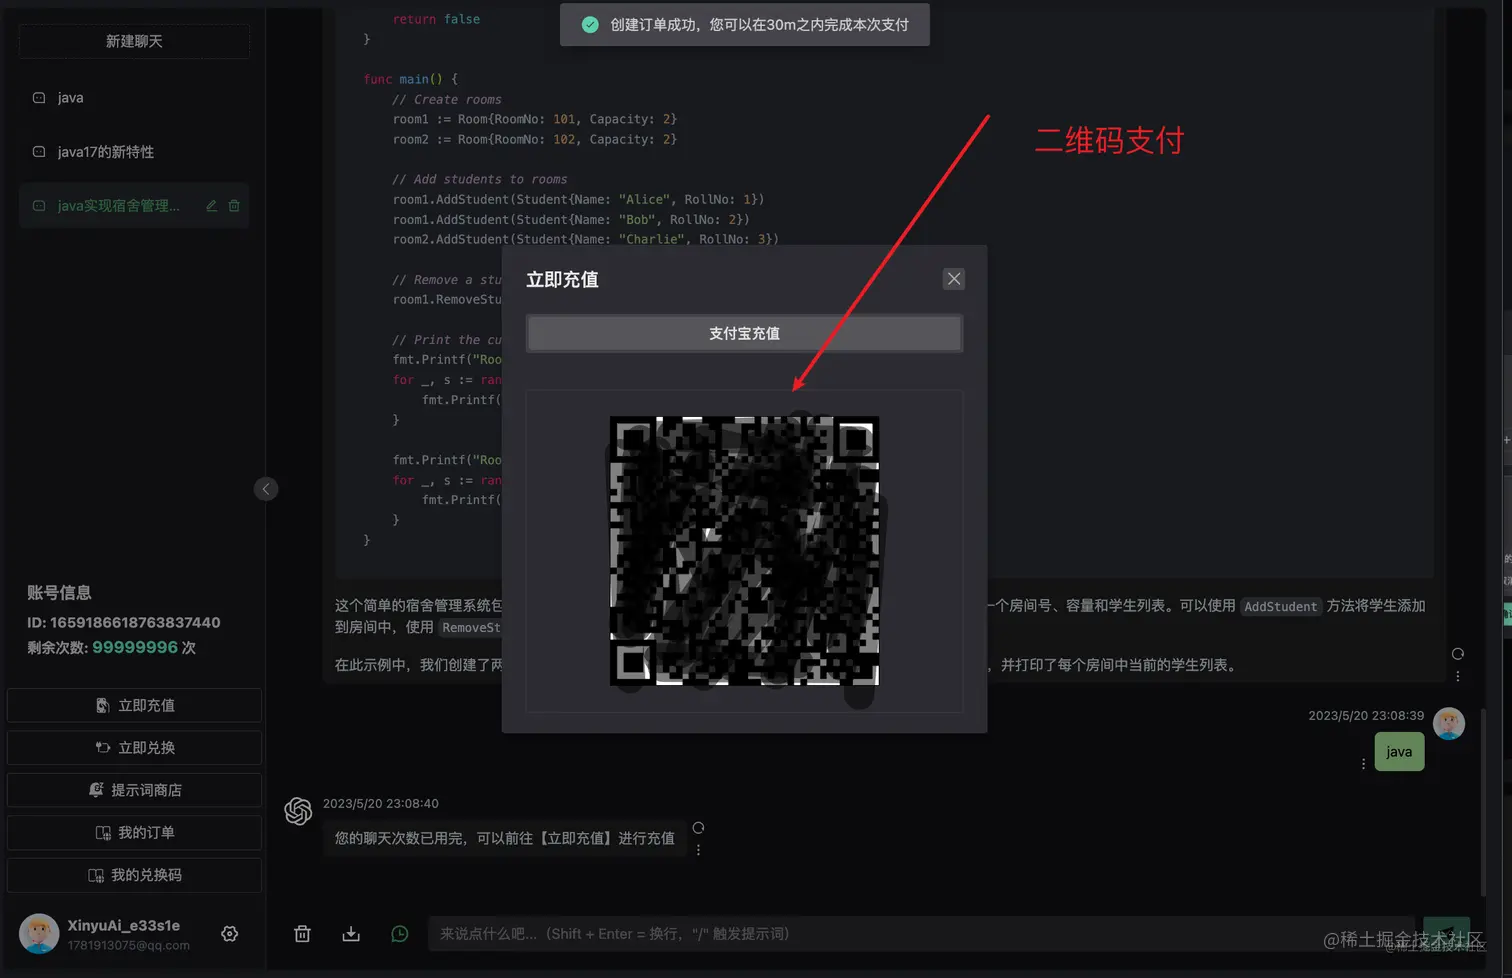
Task: Open 我的兑换码 redemption codes
Action: pos(134,875)
